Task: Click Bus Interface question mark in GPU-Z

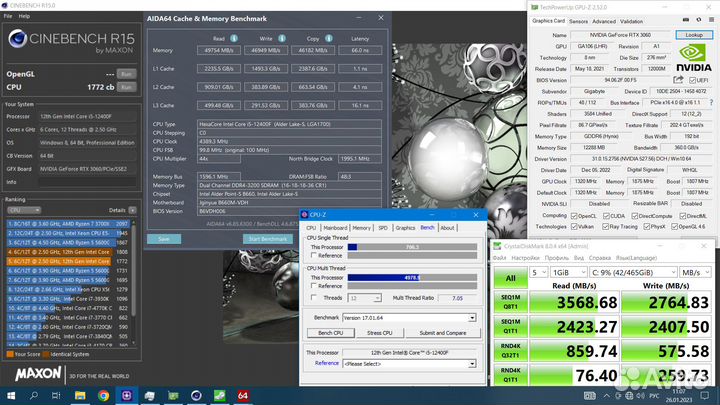Action: (711, 102)
